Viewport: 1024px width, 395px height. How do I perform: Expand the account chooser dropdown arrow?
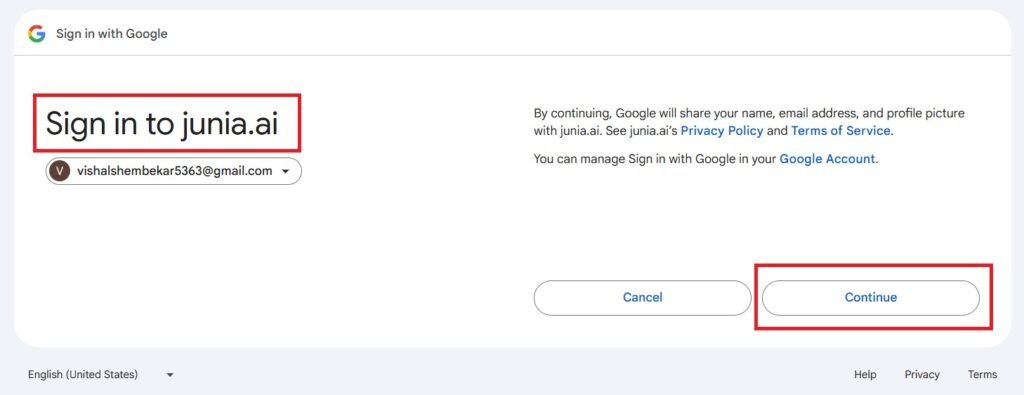click(x=285, y=172)
